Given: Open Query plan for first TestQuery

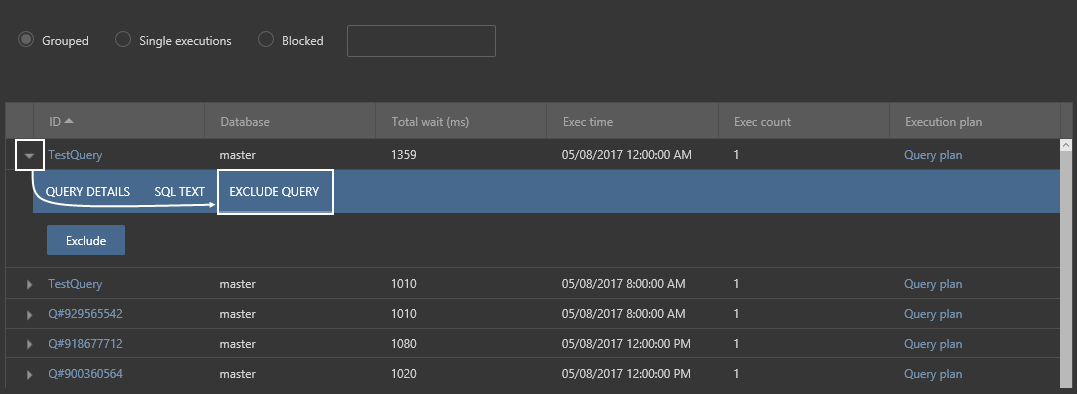Looking at the screenshot, I should pos(933,155).
